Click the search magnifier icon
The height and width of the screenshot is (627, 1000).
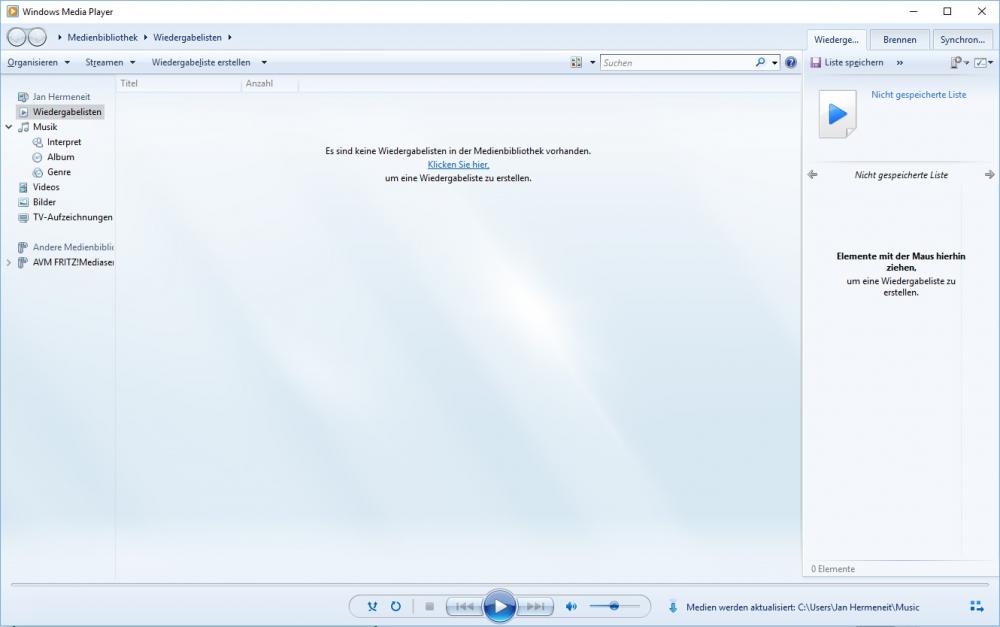coord(760,63)
